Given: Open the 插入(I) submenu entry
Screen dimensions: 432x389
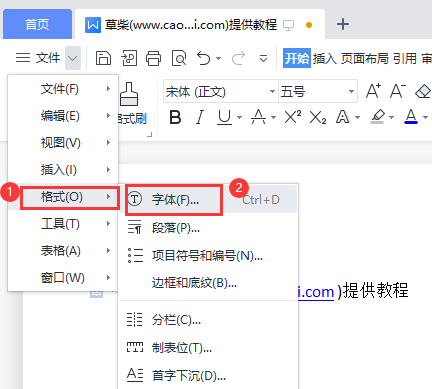Looking at the screenshot, I should (x=63, y=170).
